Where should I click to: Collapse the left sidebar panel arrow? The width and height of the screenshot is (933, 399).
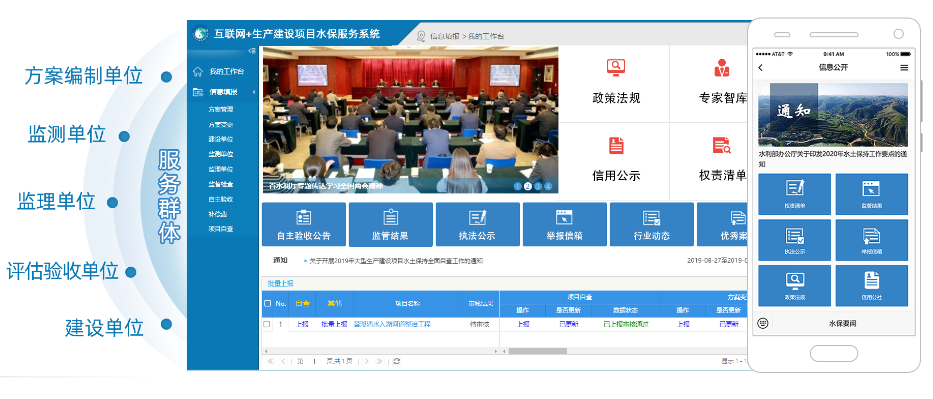(252, 51)
